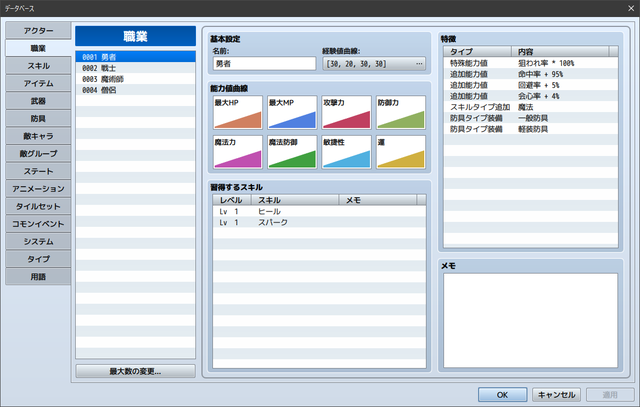Image resolution: width=640 pixels, height=407 pixels.
Task: Switch to the 敵グループ tab
Action: click(x=38, y=153)
